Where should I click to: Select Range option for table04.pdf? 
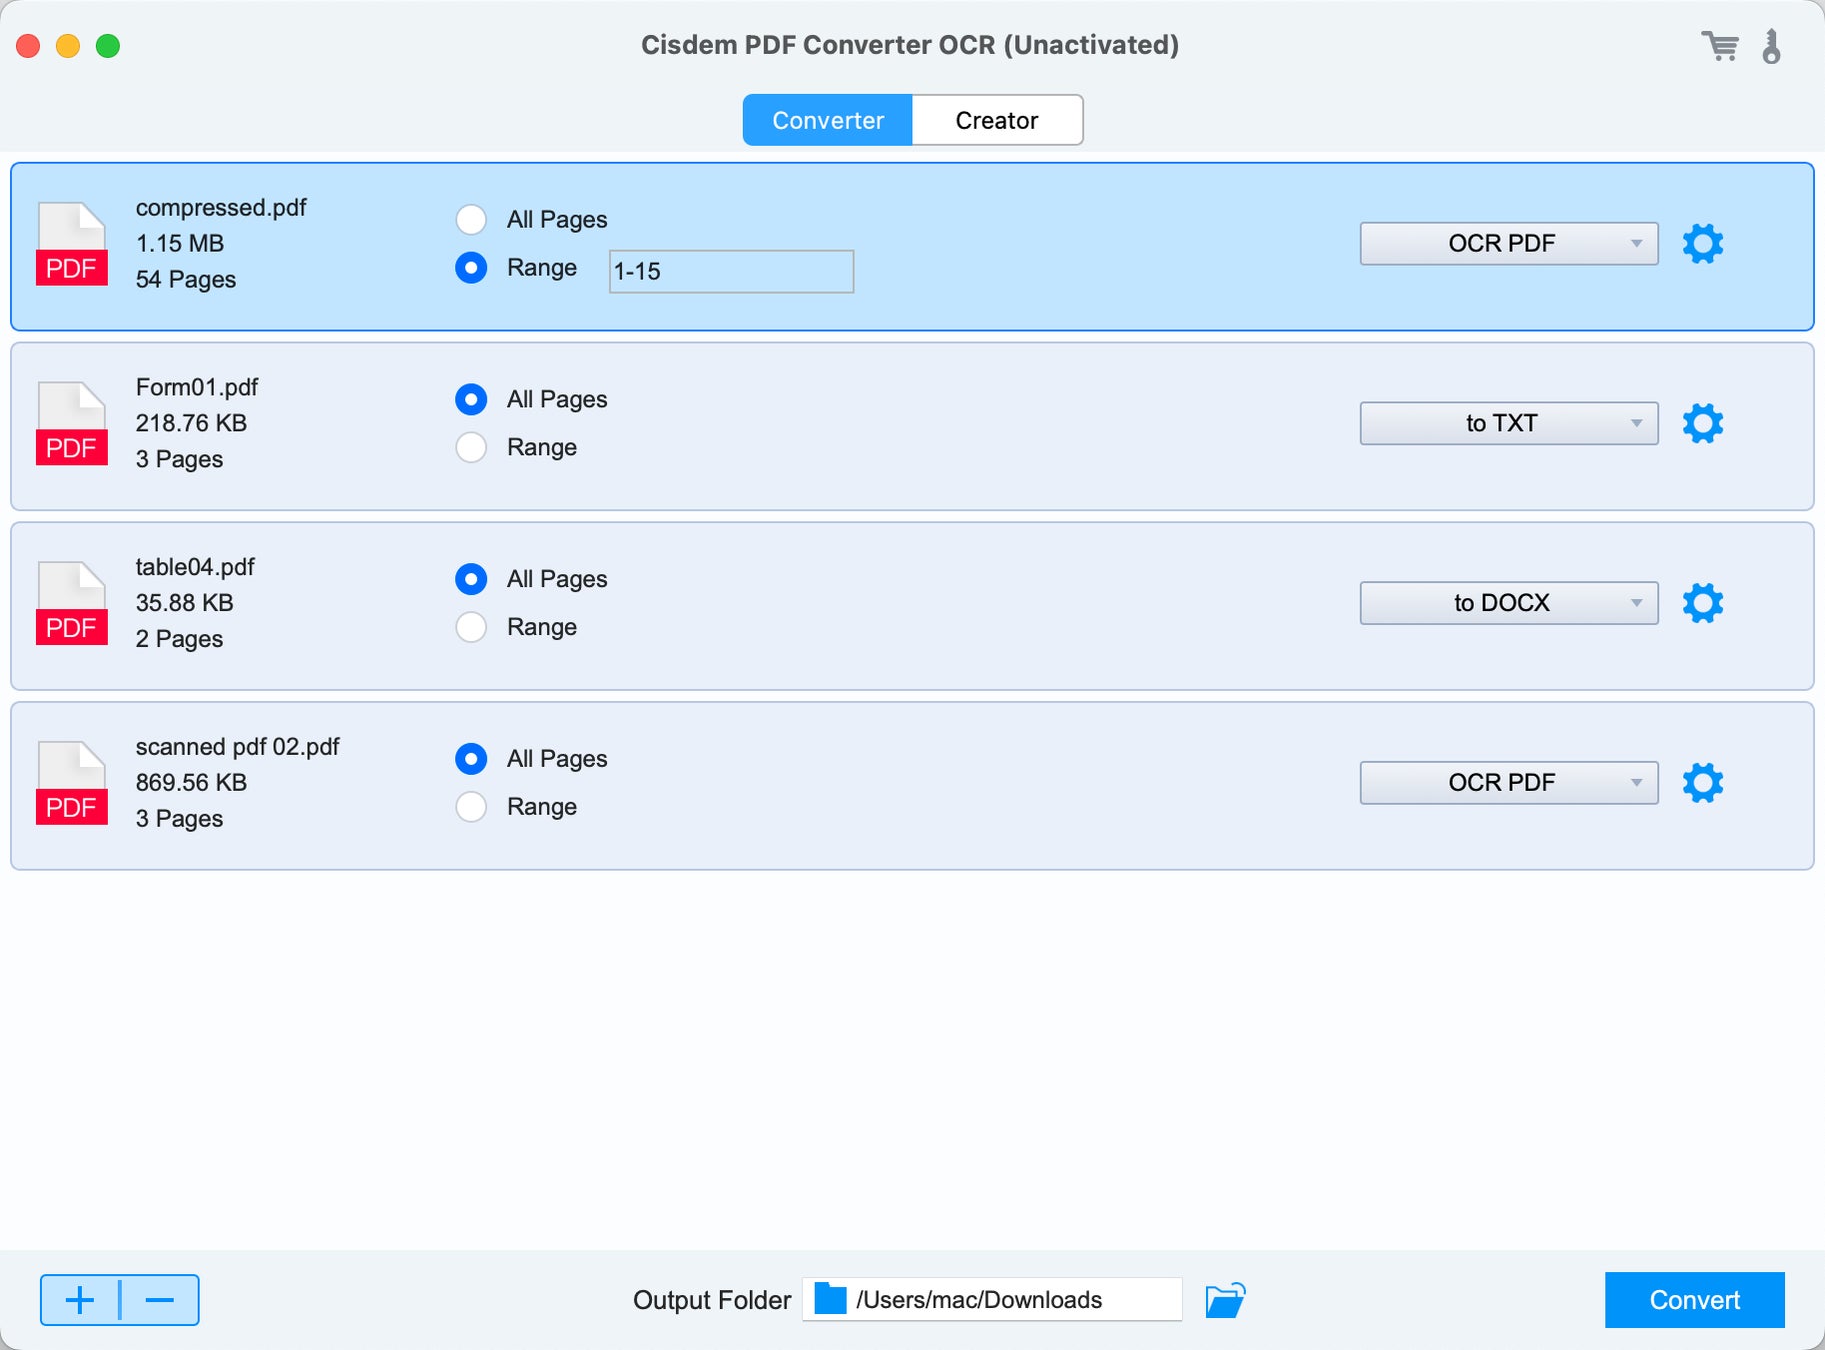point(471,627)
